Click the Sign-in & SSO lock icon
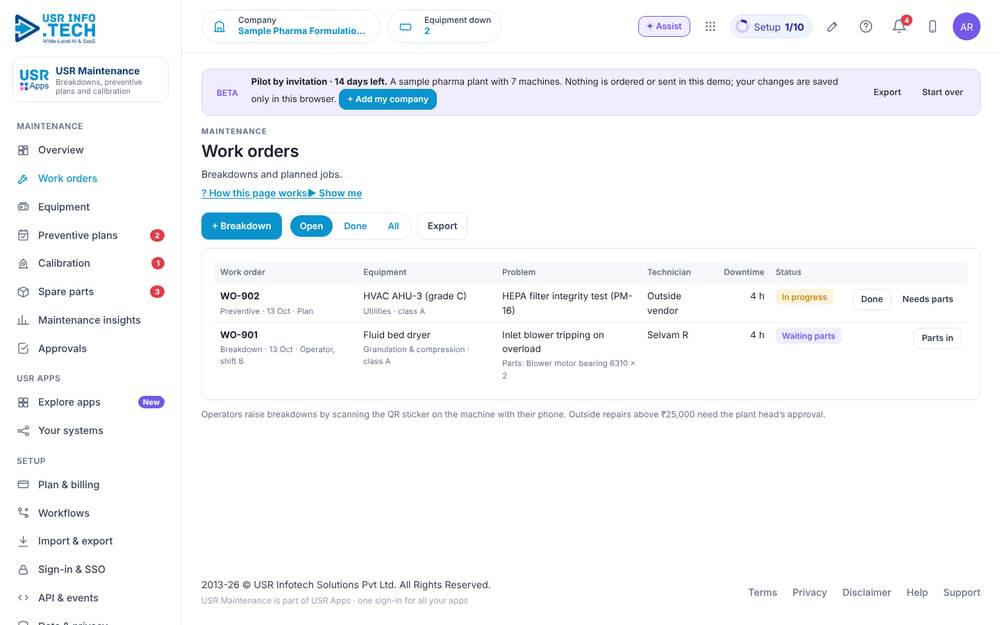Viewport: 1000px width, 625px height. [23, 570]
